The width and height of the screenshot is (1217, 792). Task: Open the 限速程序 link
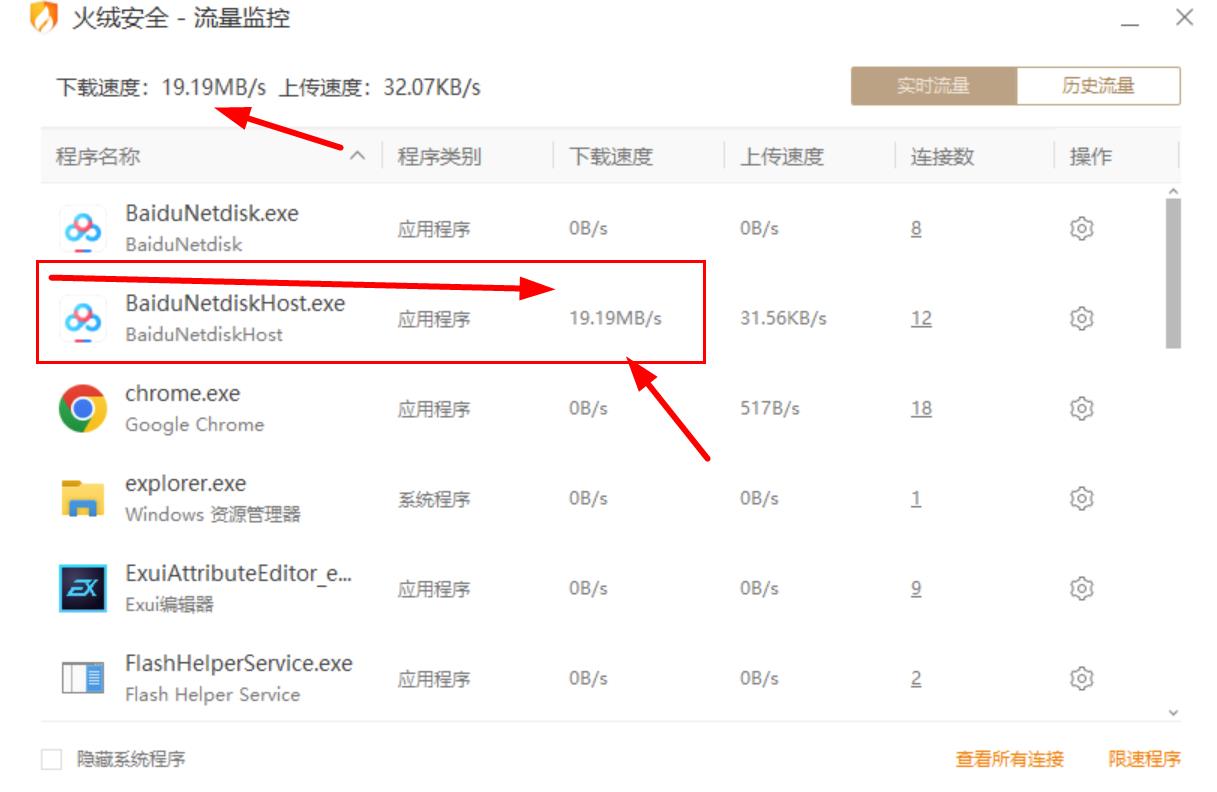(x=1144, y=759)
